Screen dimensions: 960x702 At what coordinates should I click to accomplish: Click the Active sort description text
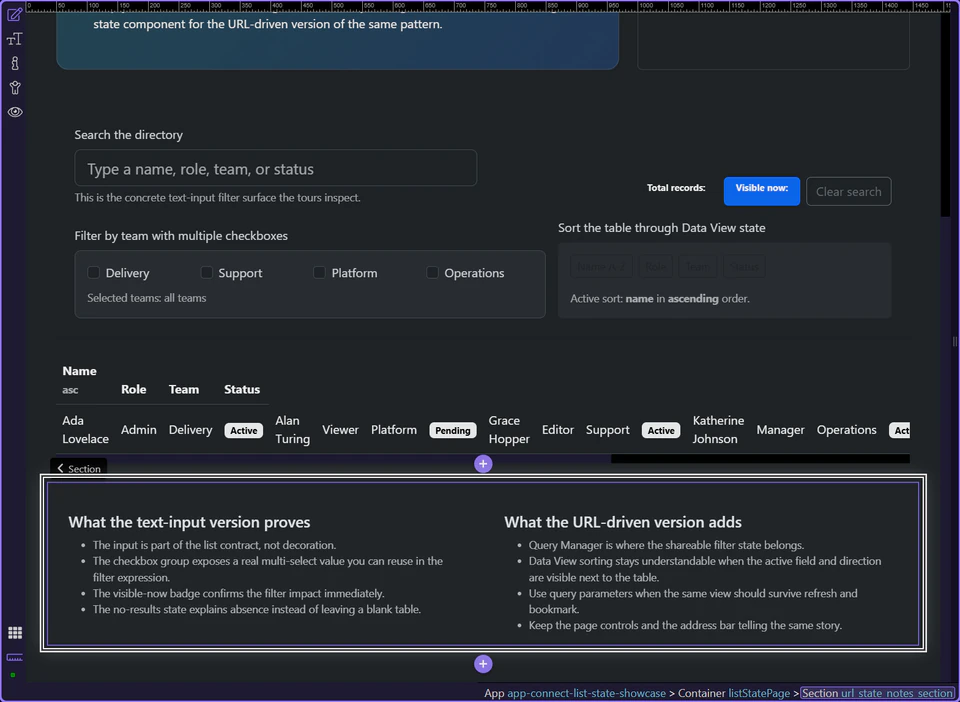[x=660, y=299]
